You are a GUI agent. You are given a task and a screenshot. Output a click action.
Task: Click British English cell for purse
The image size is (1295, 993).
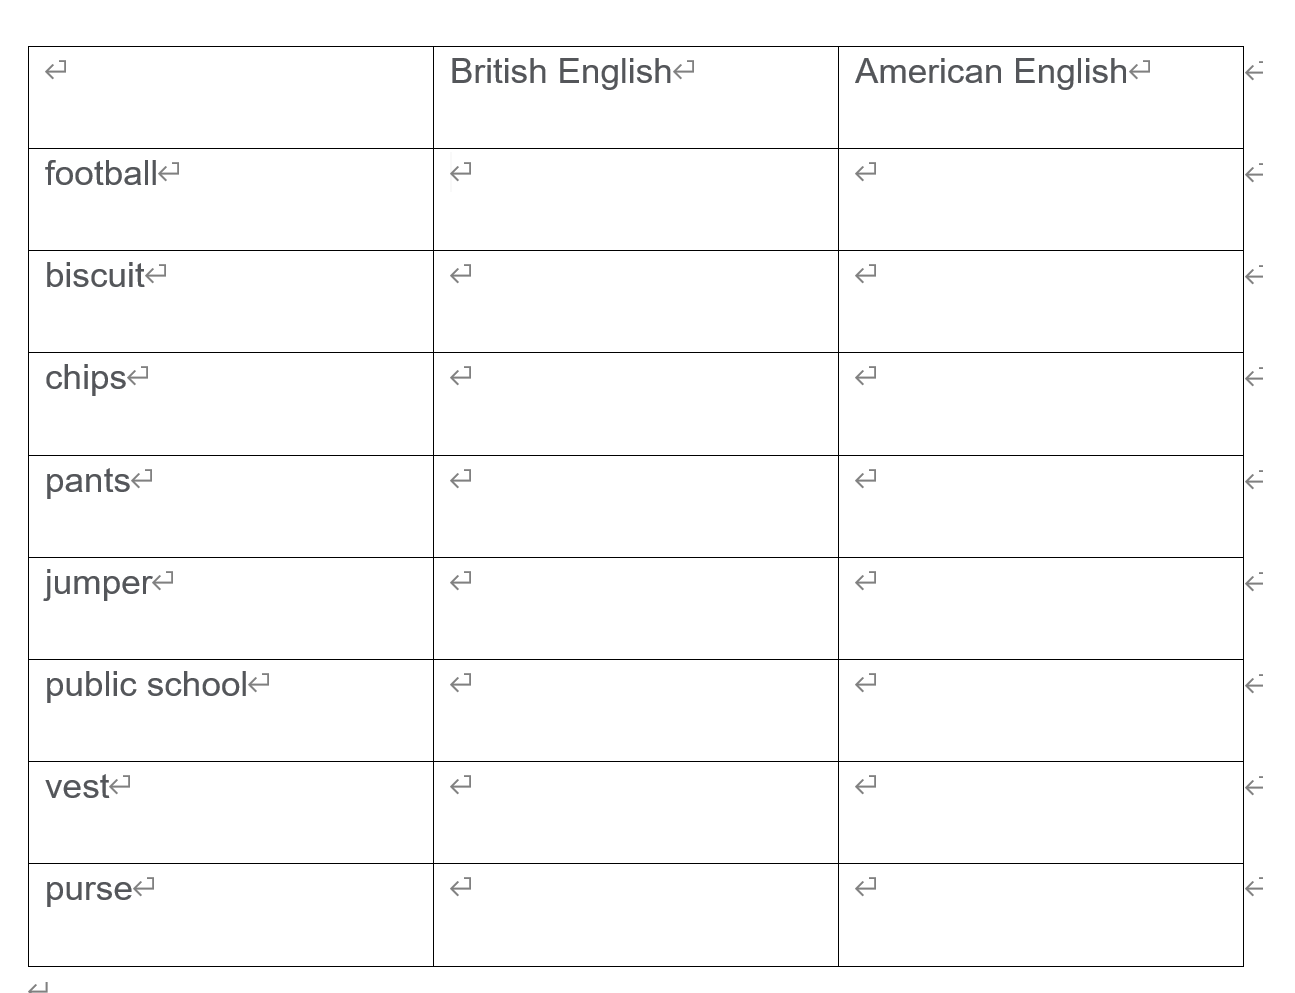635,915
